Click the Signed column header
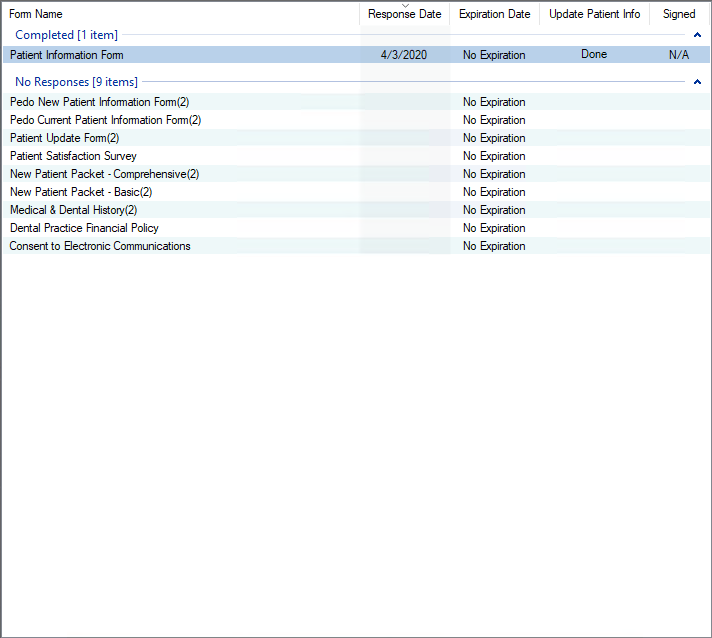 pyautogui.click(x=679, y=14)
